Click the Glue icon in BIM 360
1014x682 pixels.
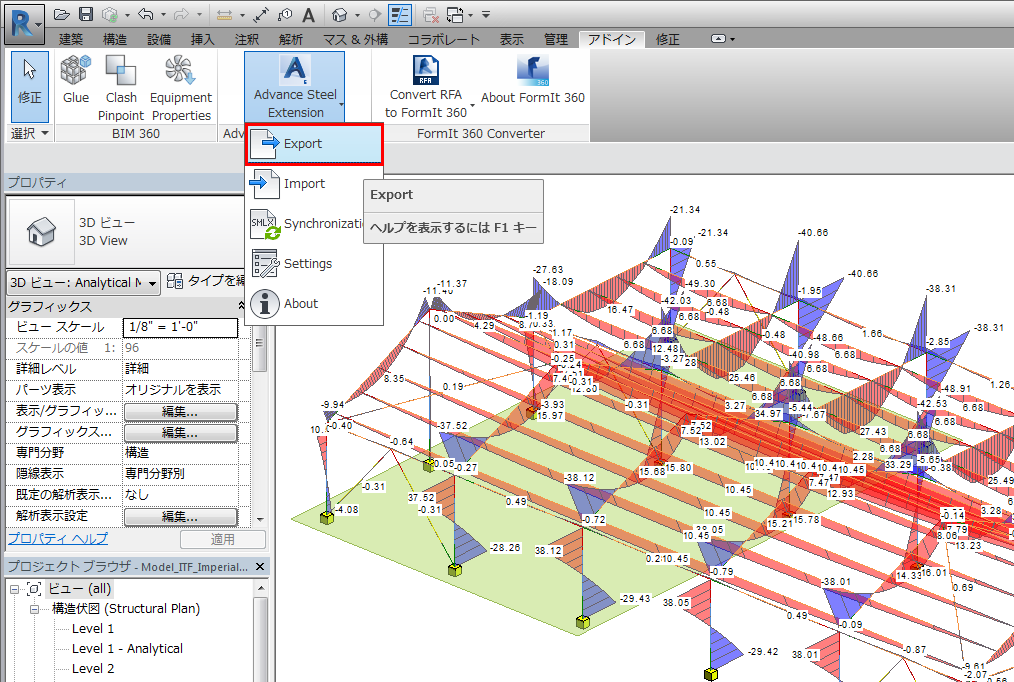coord(76,80)
